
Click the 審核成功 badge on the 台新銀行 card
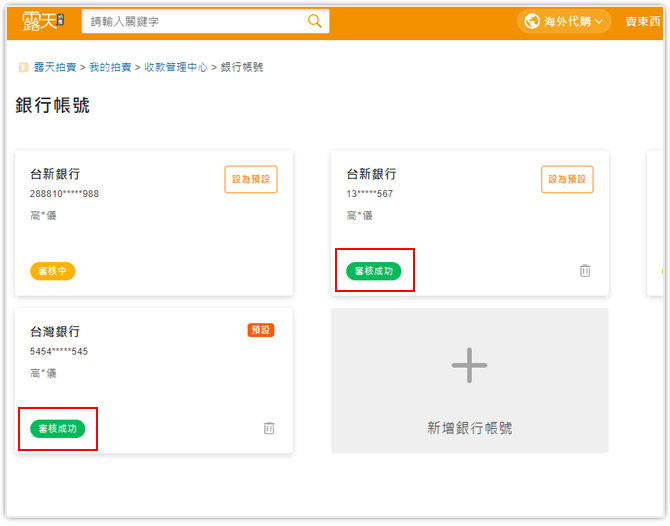373,271
